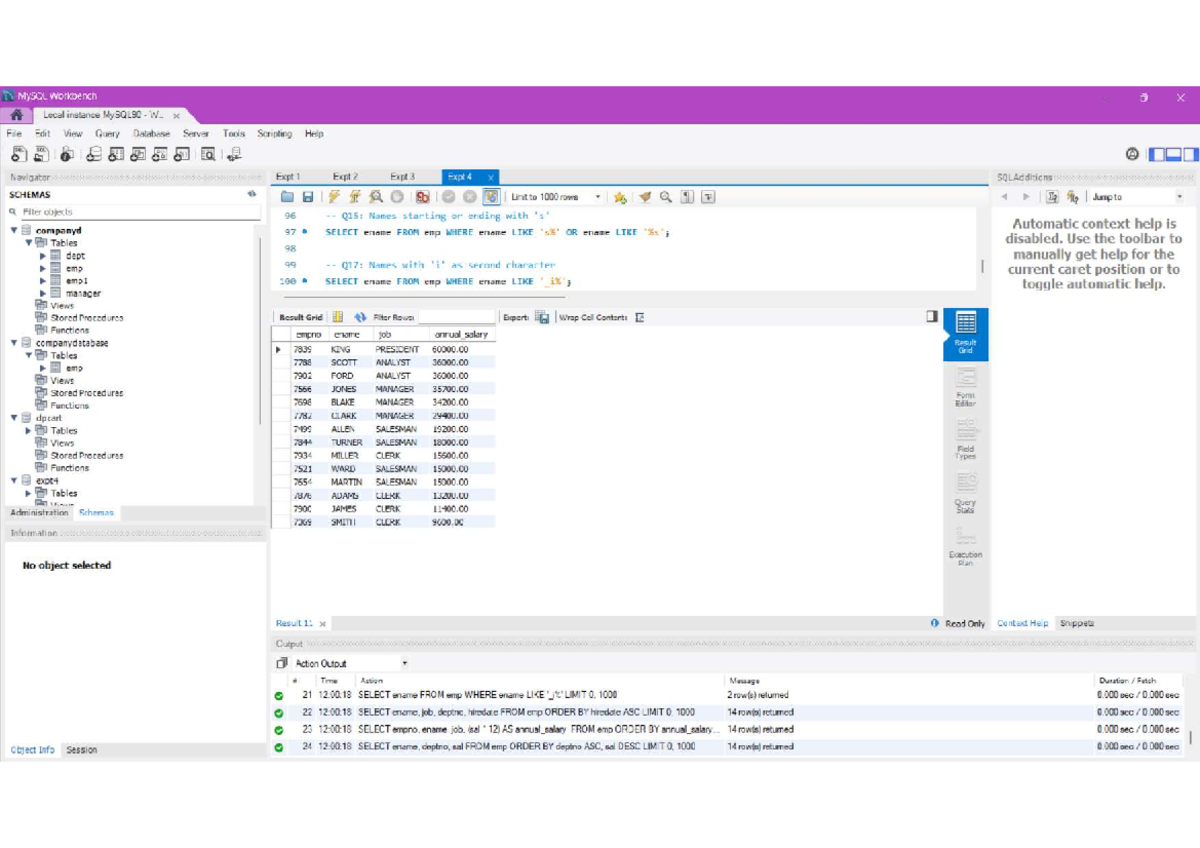This screenshot has width=1200, height=848.
Task: Save the script using the floppy disk icon
Action: pos(308,198)
